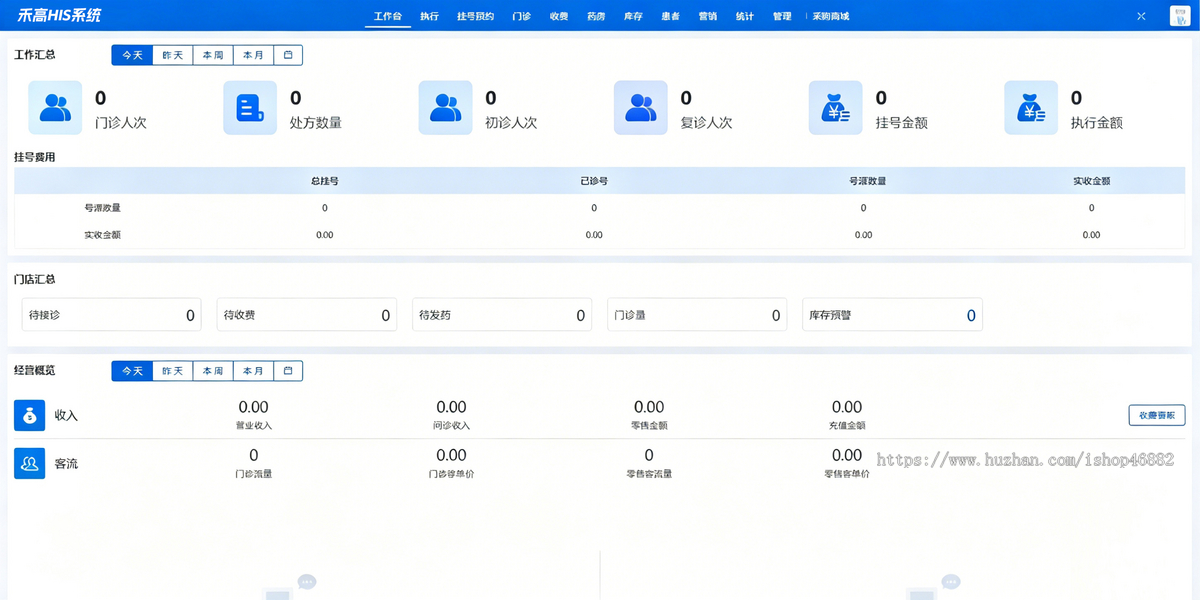Click the 零售客单价 label
Image resolution: width=1200 pixels, height=600 pixels.
pos(847,474)
